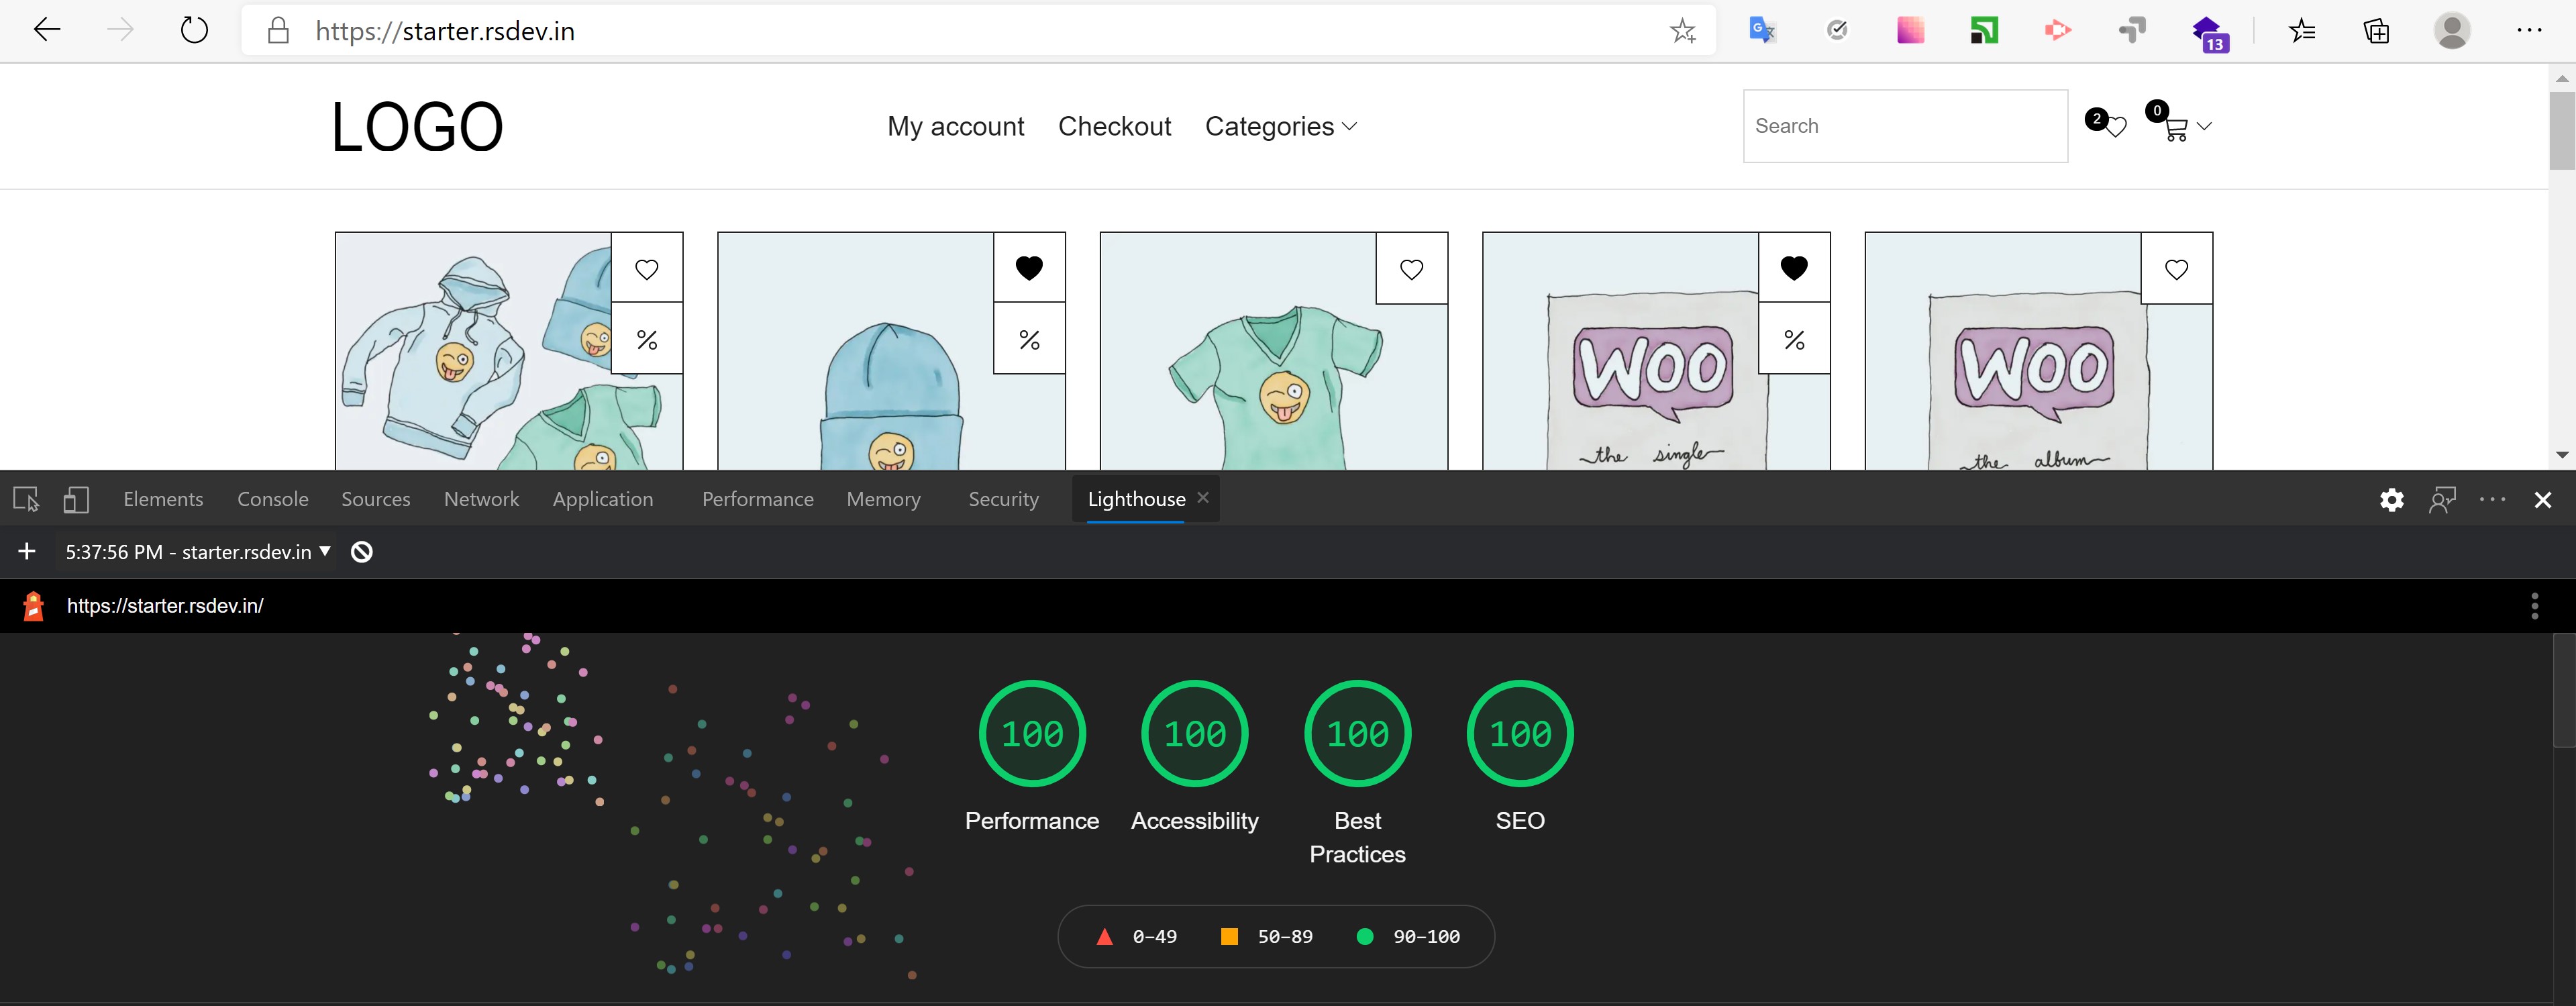Toggle wishlist heart on the album product
Image resolution: width=2576 pixels, height=1006 pixels.
coord(2176,269)
